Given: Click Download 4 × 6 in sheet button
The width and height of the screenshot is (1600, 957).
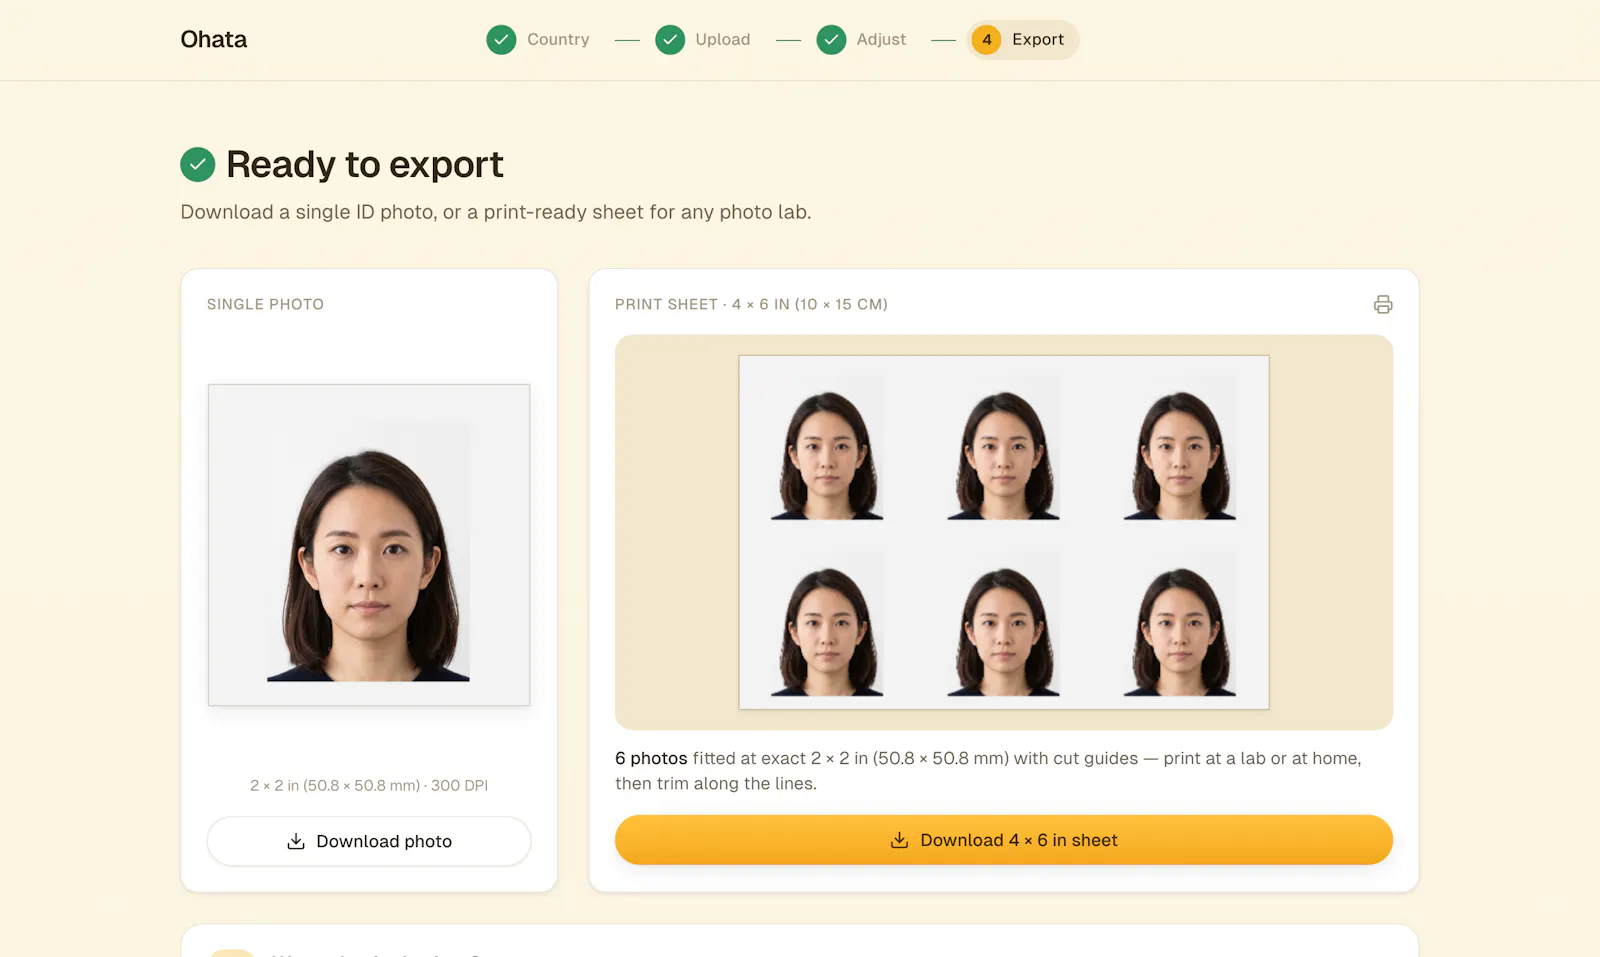Looking at the screenshot, I should point(1004,840).
